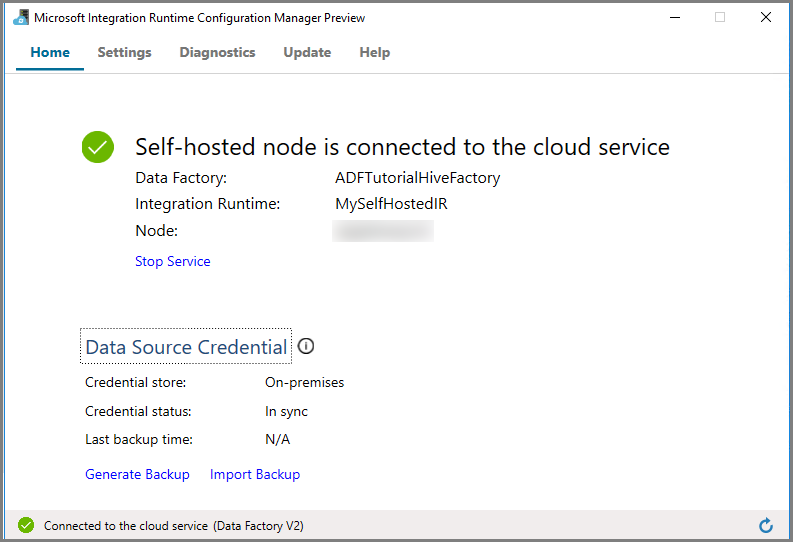Viewport: 793px width, 542px height.
Task: Click the Import Backup link
Action: click(255, 474)
